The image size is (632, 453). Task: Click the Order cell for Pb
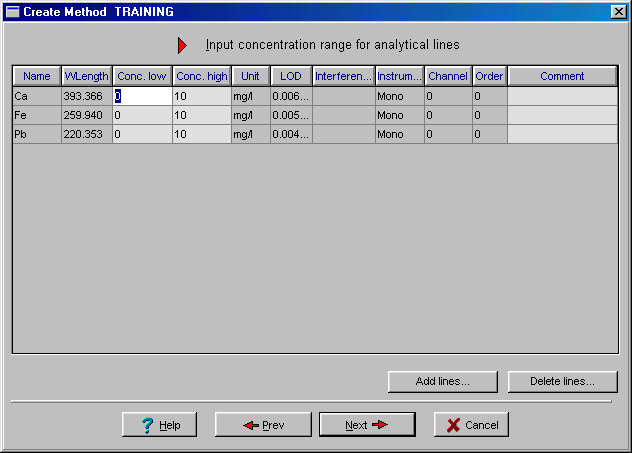pyautogui.click(x=490, y=134)
